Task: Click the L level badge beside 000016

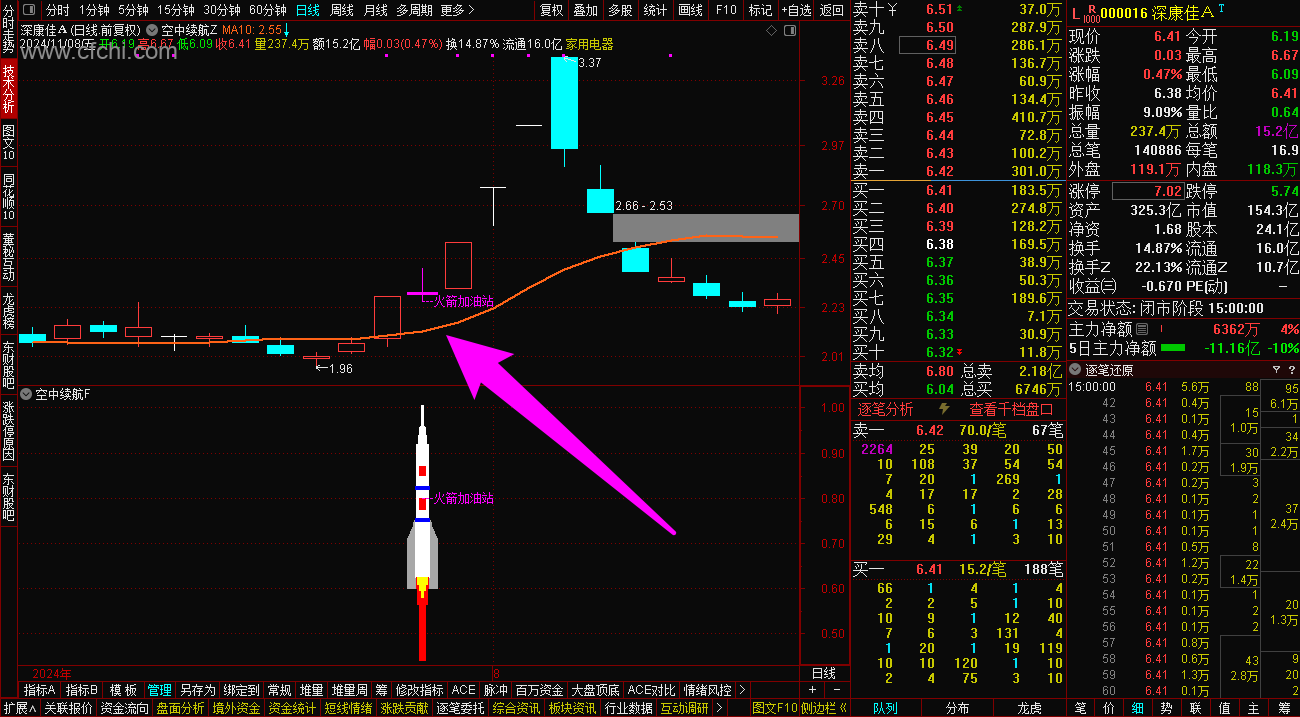Action: (1076, 13)
